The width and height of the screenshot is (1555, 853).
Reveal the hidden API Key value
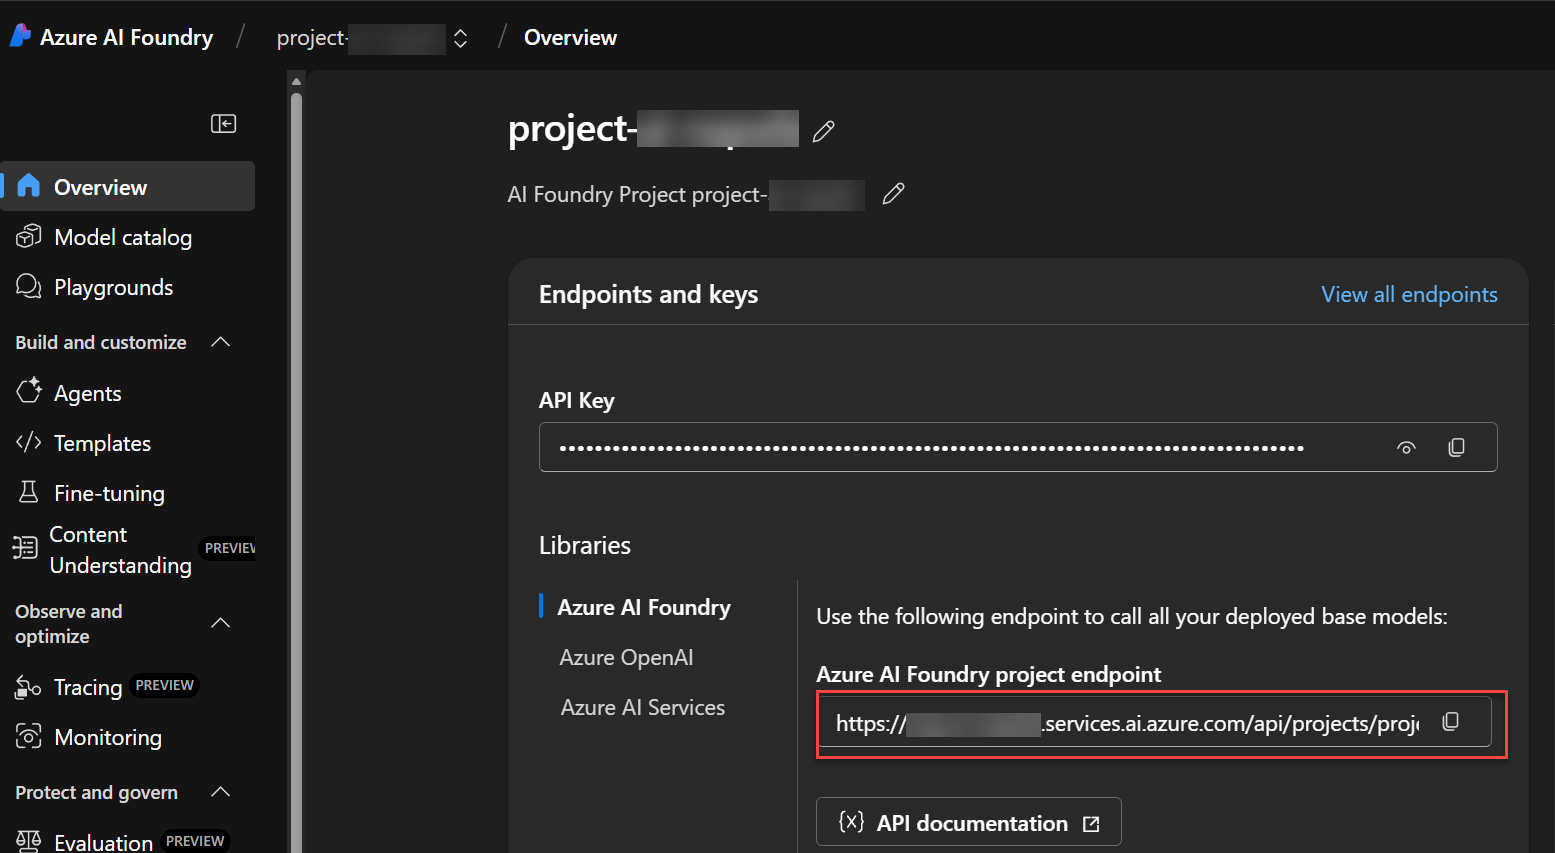click(x=1406, y=447)
